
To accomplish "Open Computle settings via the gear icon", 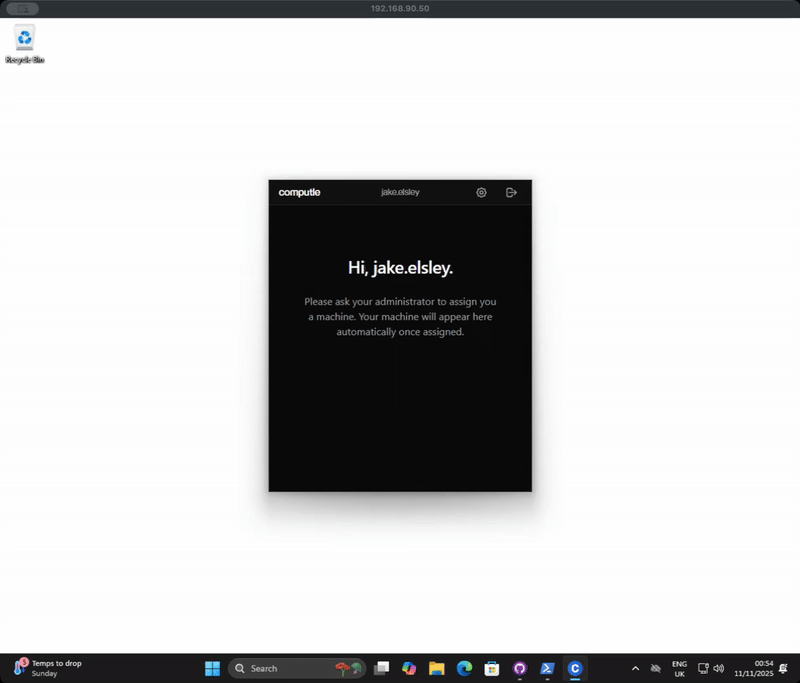I will click(x=481, y=192).
